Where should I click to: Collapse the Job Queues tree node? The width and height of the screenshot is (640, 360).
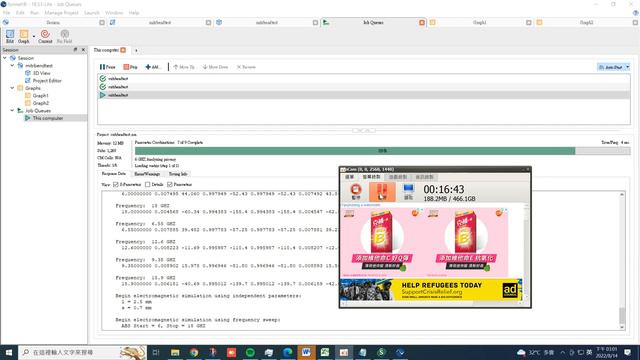click(12, 110)
